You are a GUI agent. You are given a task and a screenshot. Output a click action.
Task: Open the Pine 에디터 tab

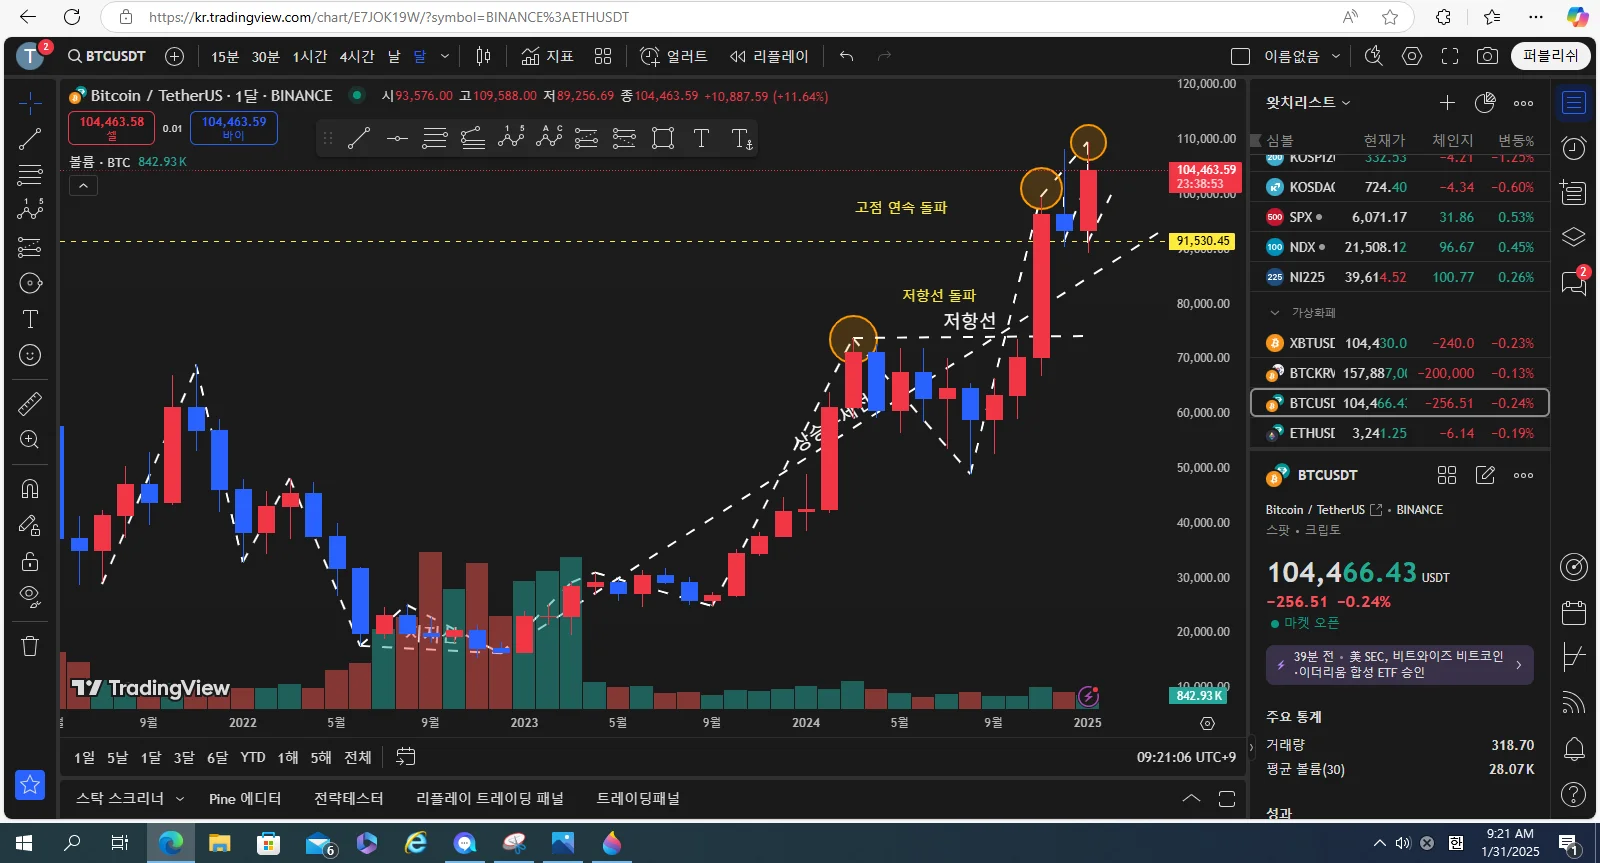(245, 798)
